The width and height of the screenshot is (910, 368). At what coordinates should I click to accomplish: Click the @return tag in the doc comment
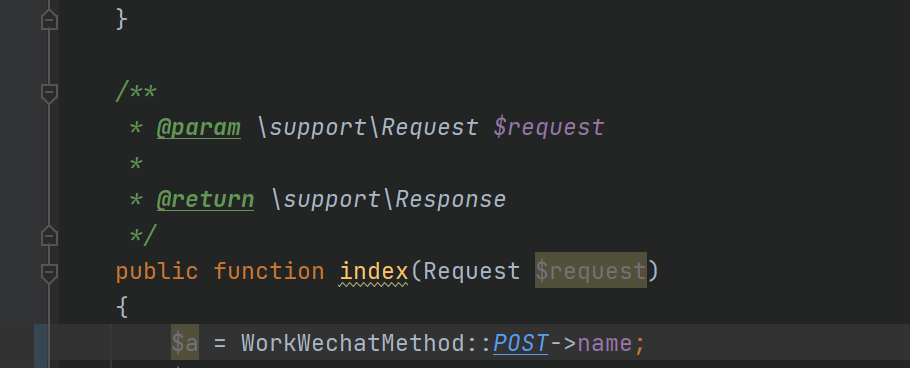205,199
